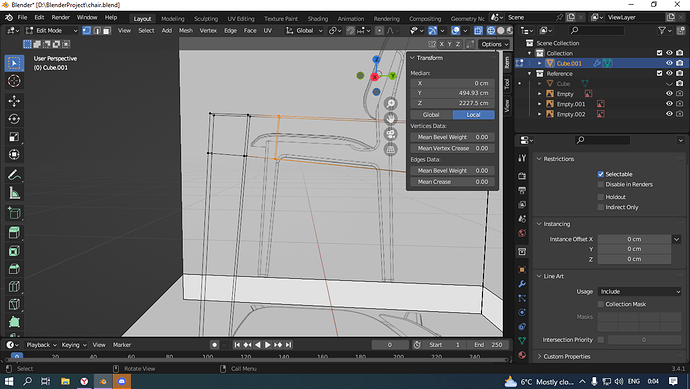Select the Move tool in toolbar
The image size is (690, 389).
(14, 101)
